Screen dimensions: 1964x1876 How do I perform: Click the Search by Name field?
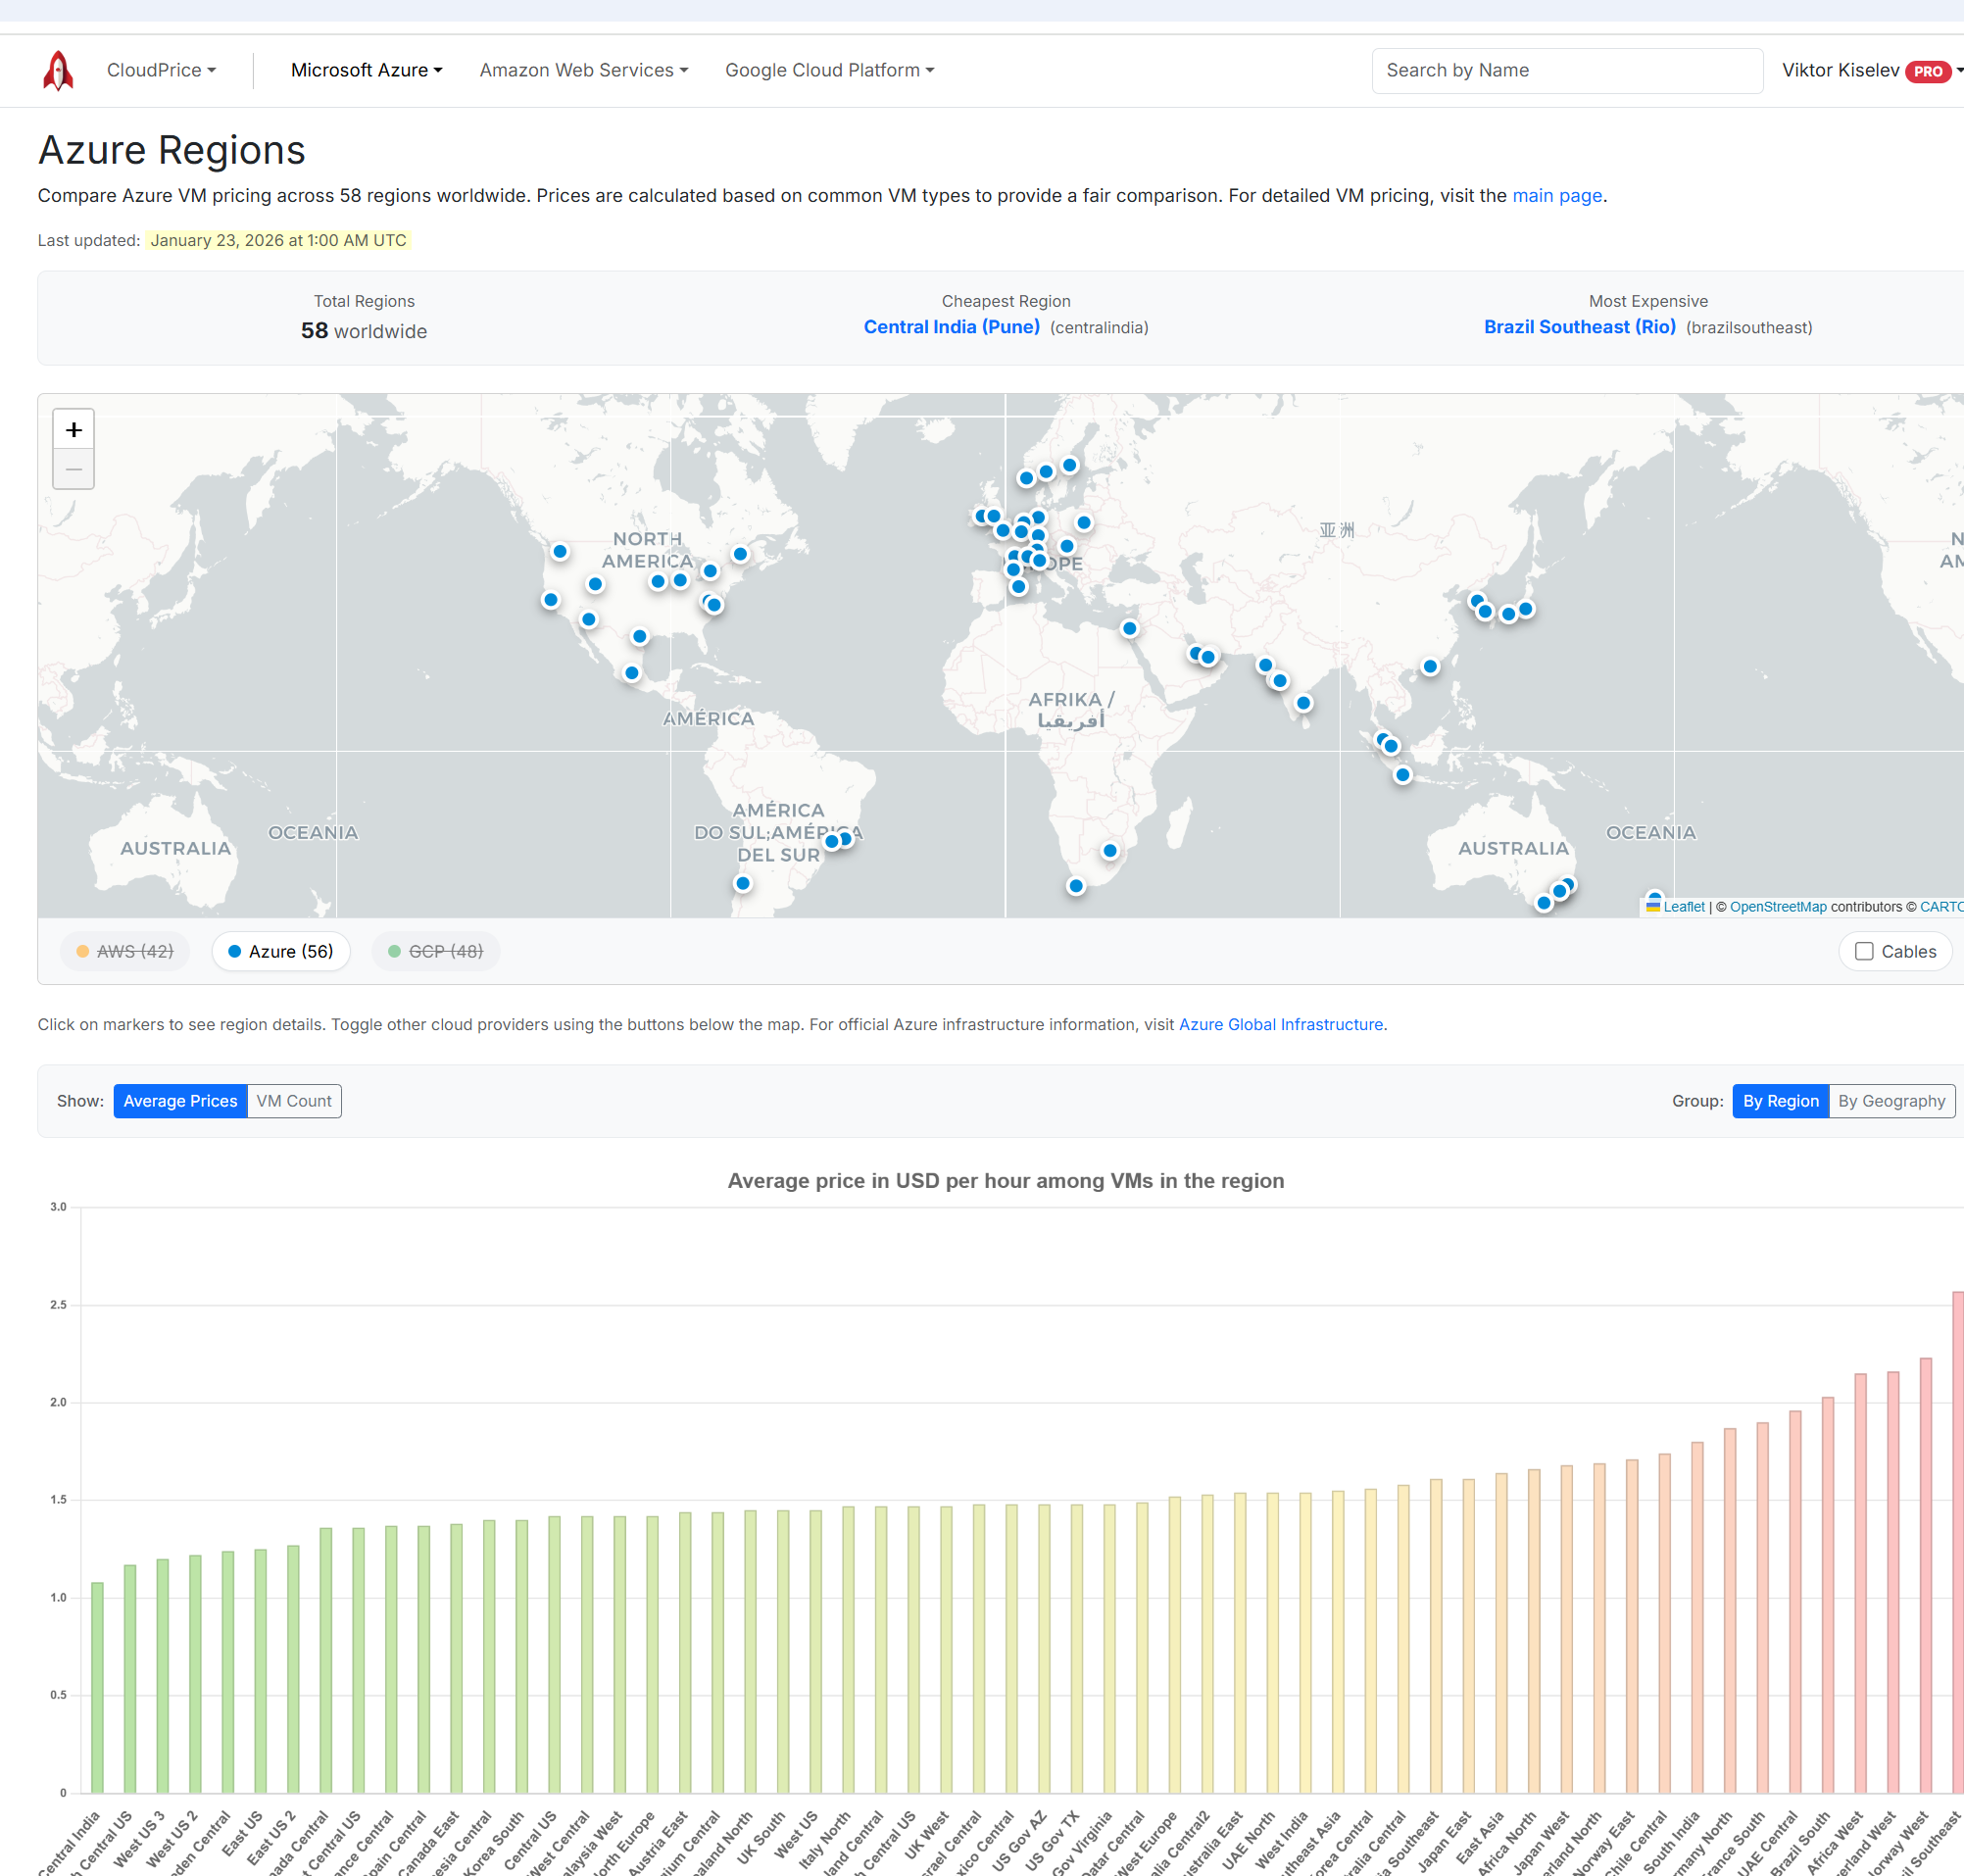tap(1566, 70)
